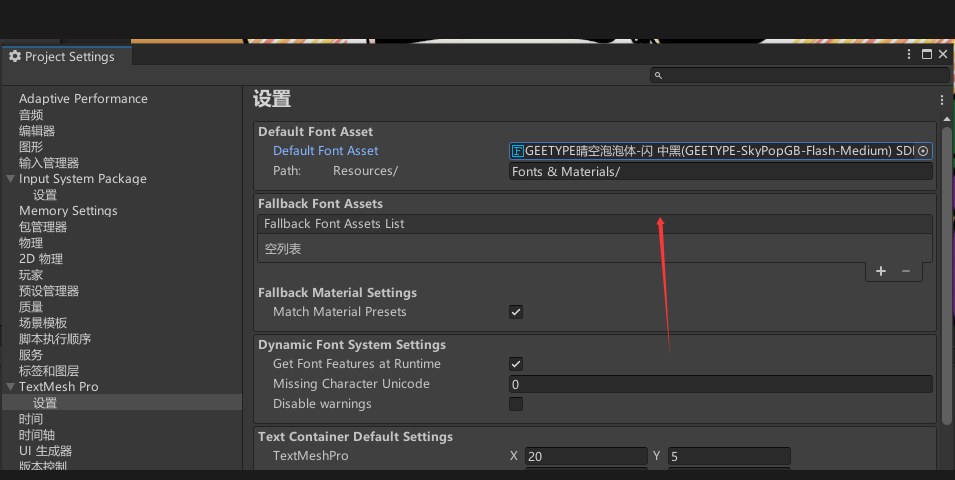The height and width of the screenshot is (480, 955).
Task: Open the 设置 panel kebab menu
Action: pos(942,100)
